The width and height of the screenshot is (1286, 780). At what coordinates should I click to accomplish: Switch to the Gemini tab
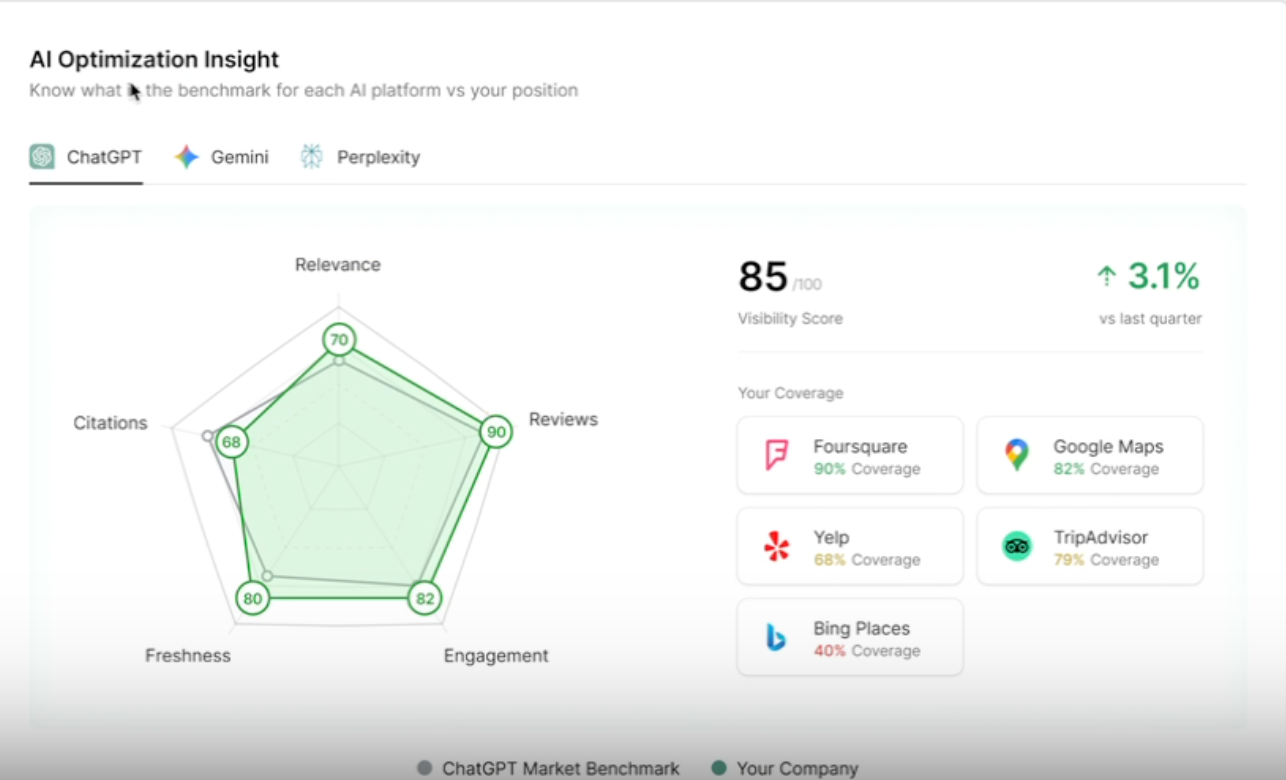click(239, 157)
